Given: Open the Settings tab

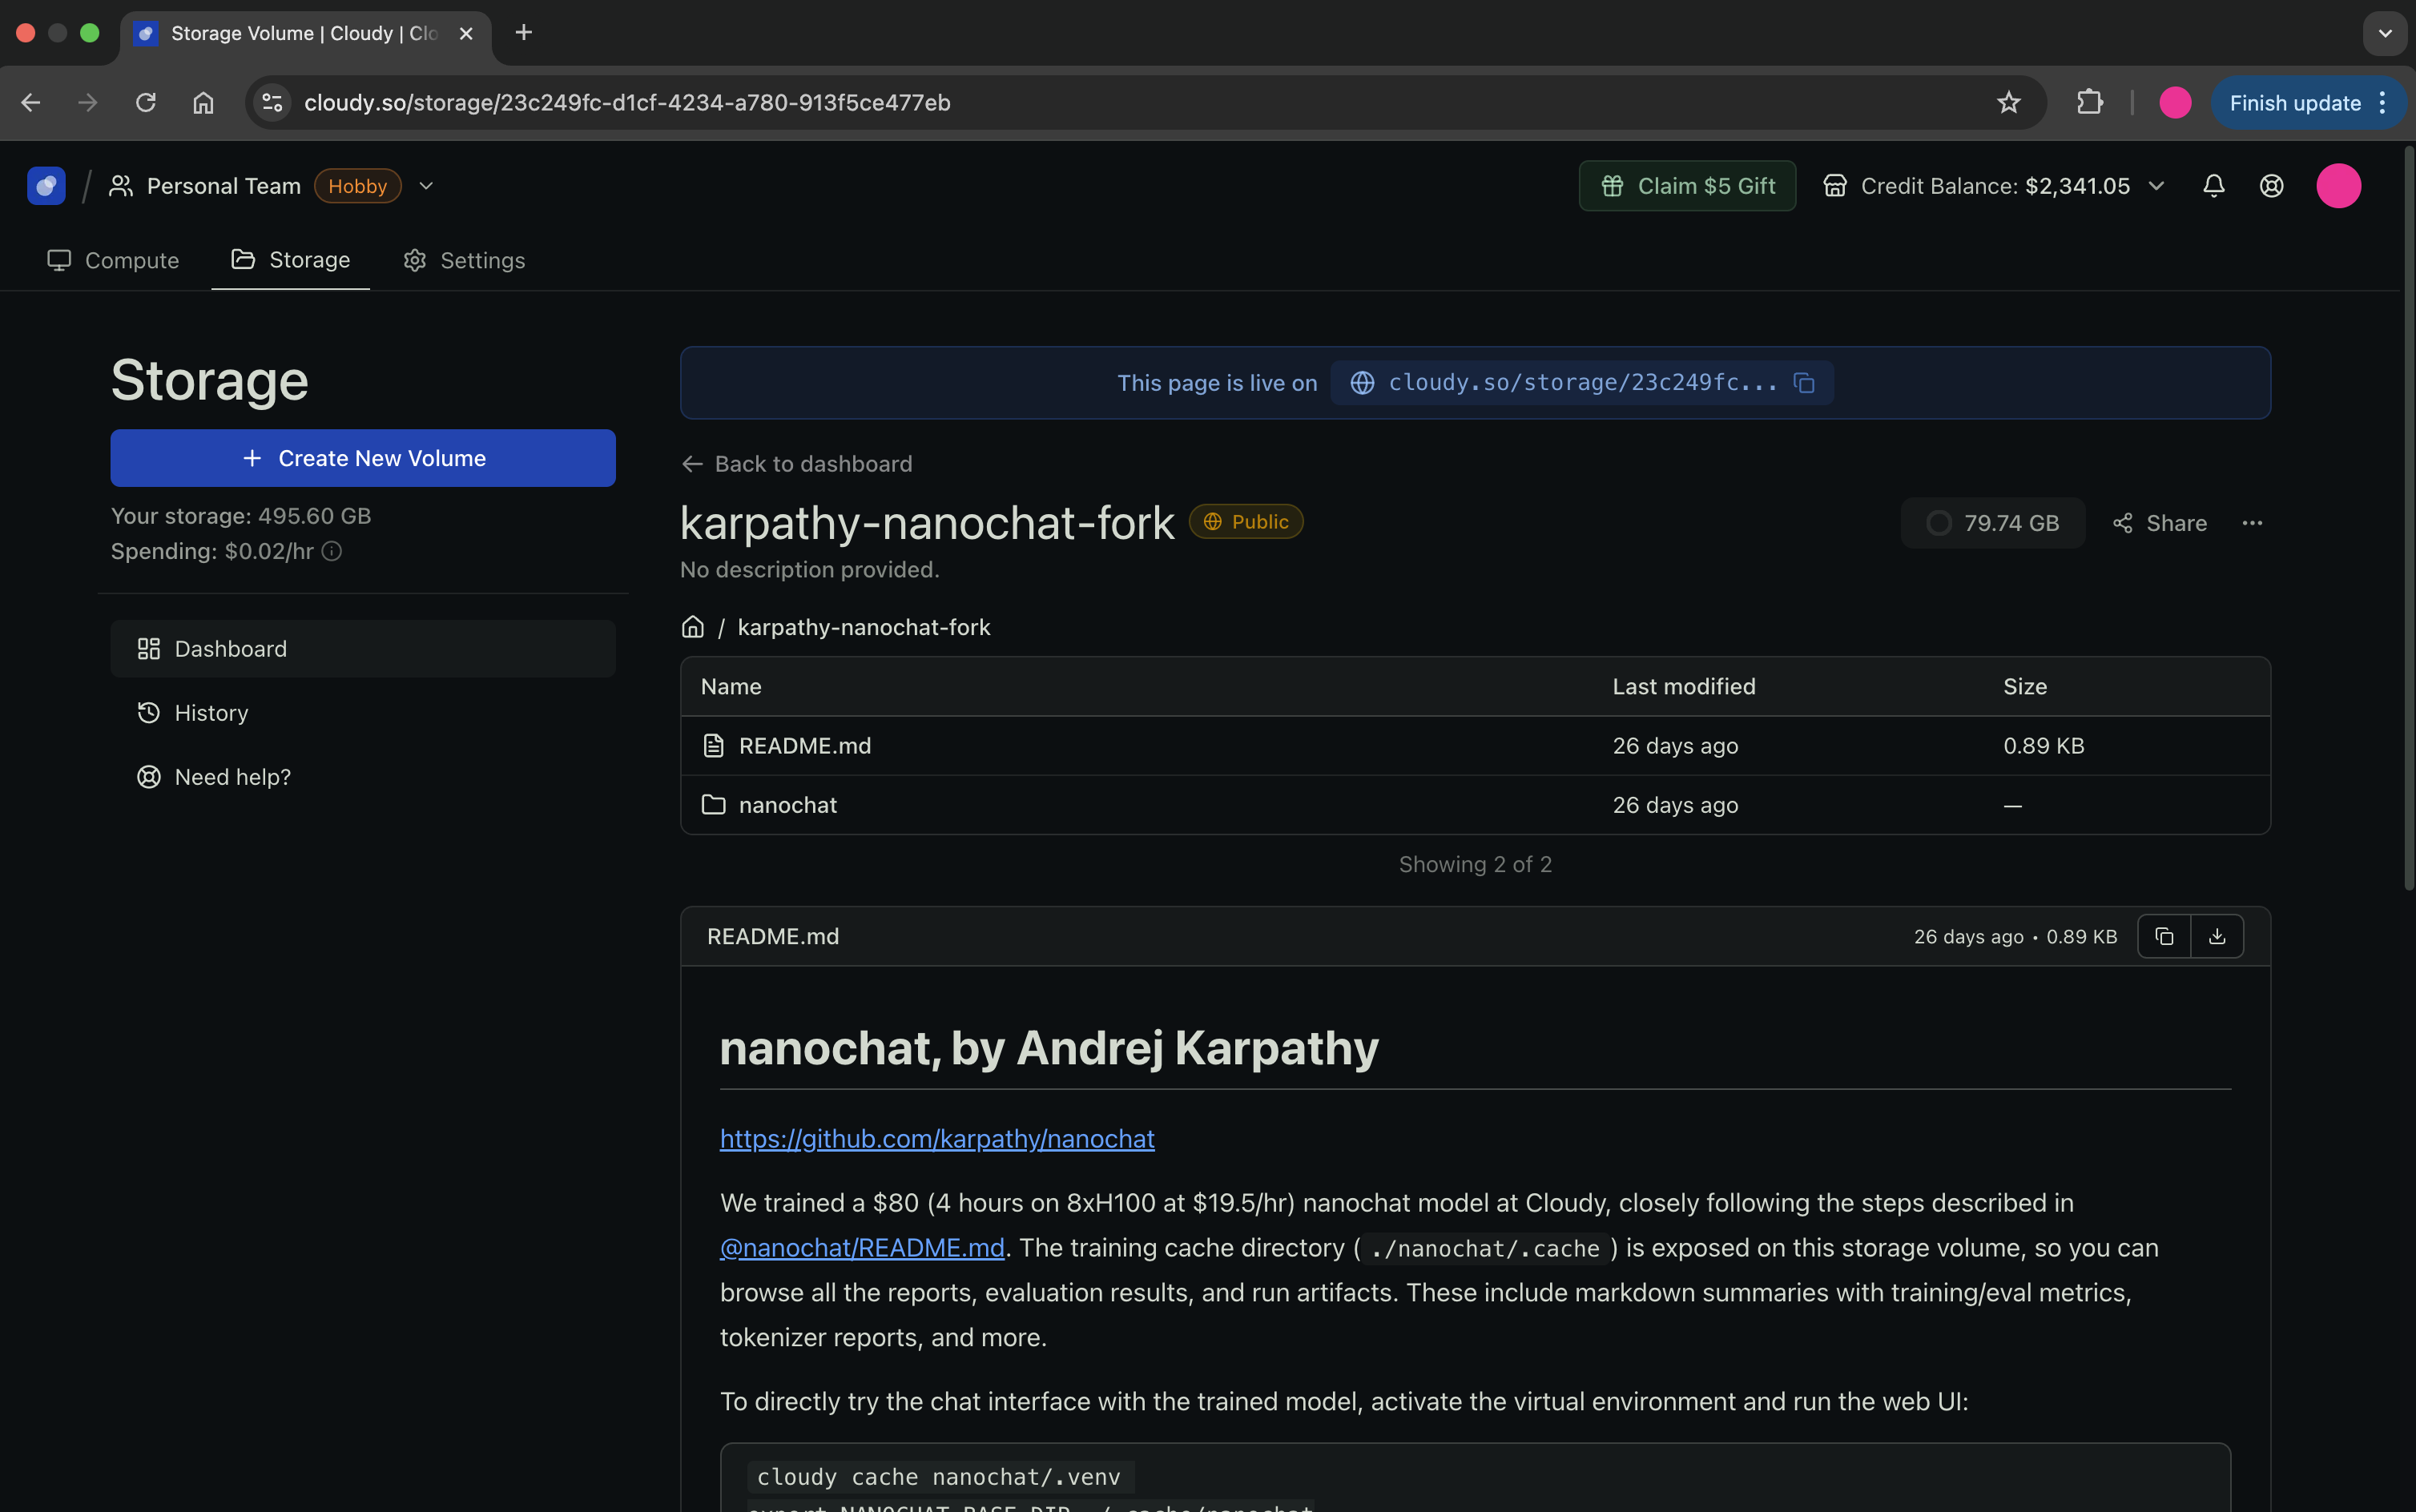Looking at the screenshot, I should [x=464, y=260].
